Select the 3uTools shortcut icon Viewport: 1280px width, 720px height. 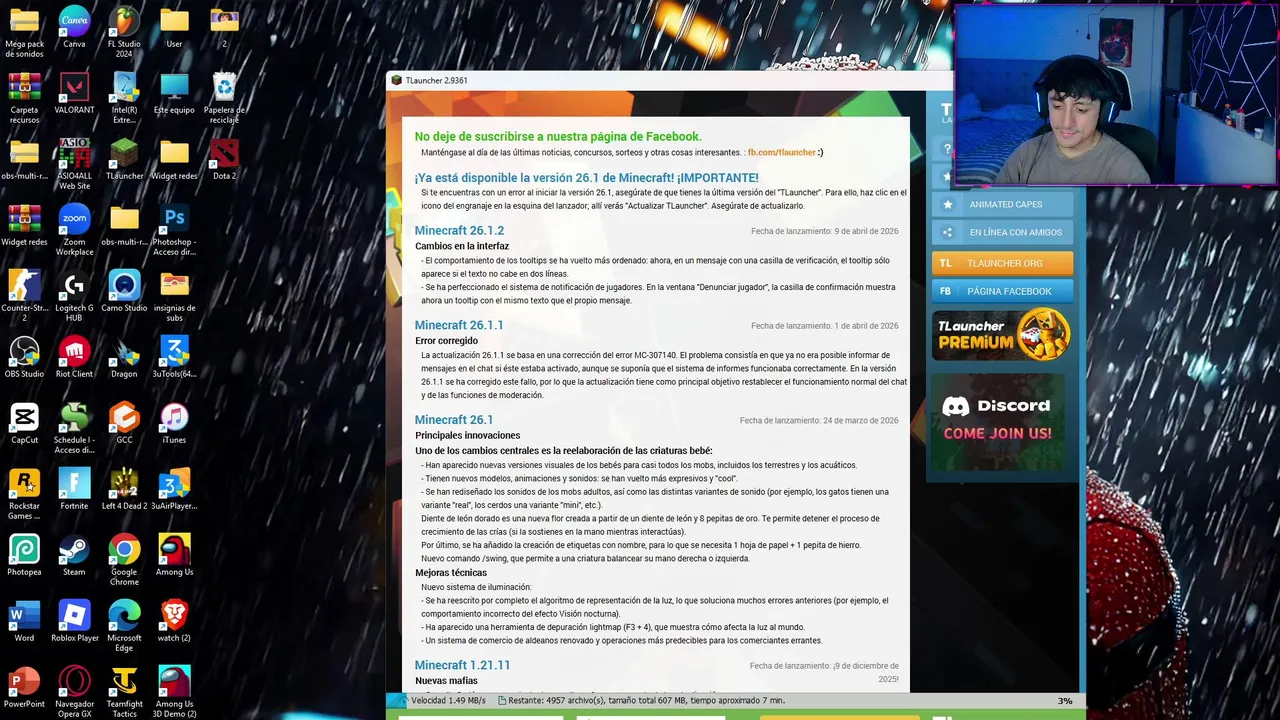[x=174, y=358]
